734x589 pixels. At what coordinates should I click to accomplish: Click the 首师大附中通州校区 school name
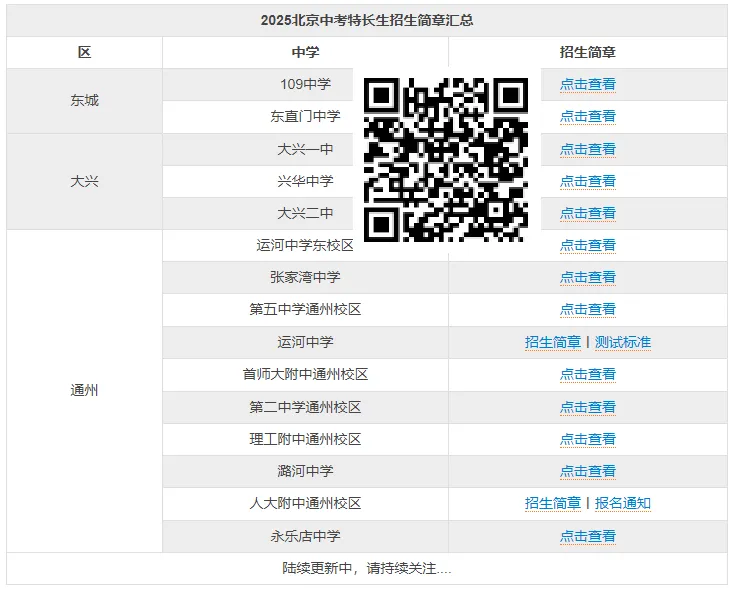tap(305, 375)
